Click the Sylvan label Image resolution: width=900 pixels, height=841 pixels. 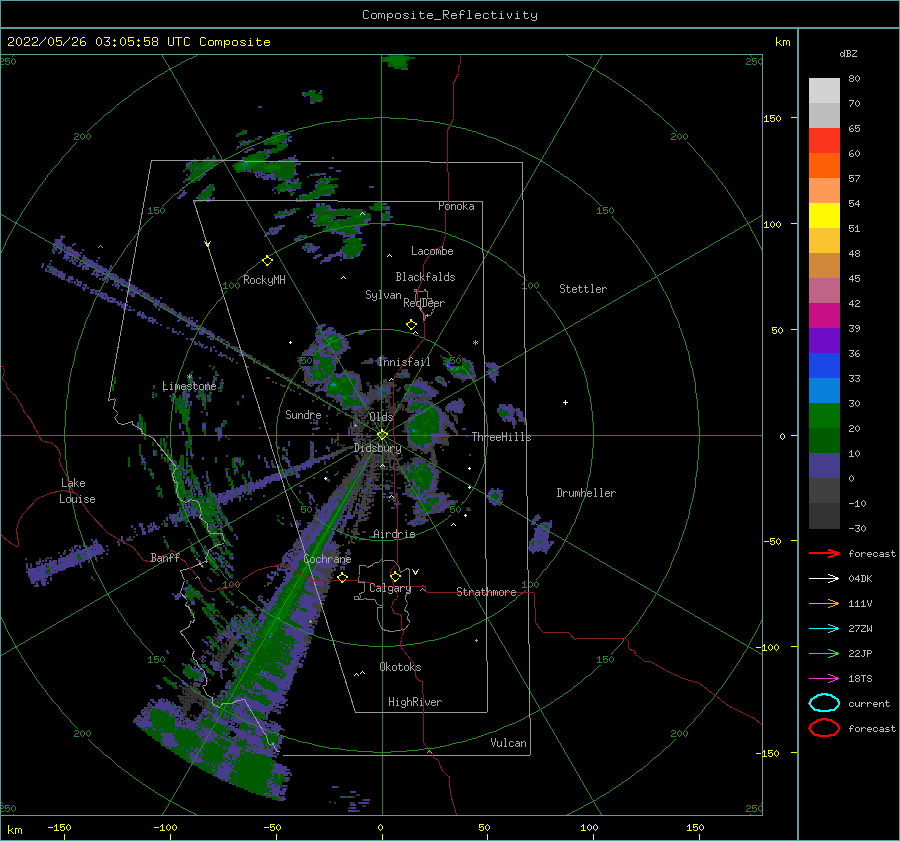[x=383, y=295]
